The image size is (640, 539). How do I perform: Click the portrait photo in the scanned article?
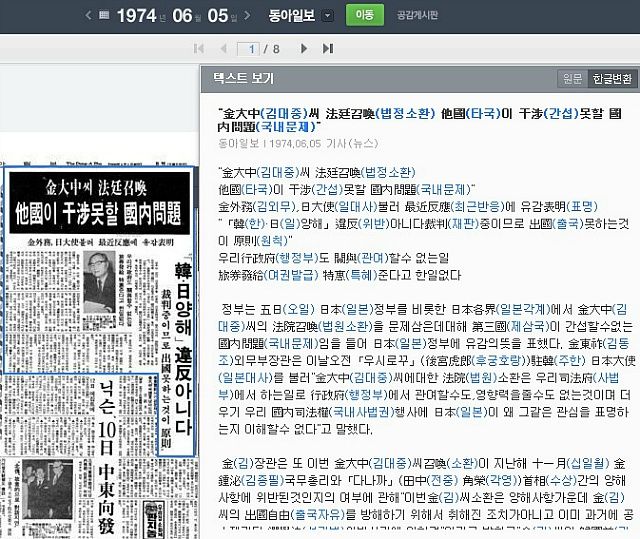click(99, 282)
